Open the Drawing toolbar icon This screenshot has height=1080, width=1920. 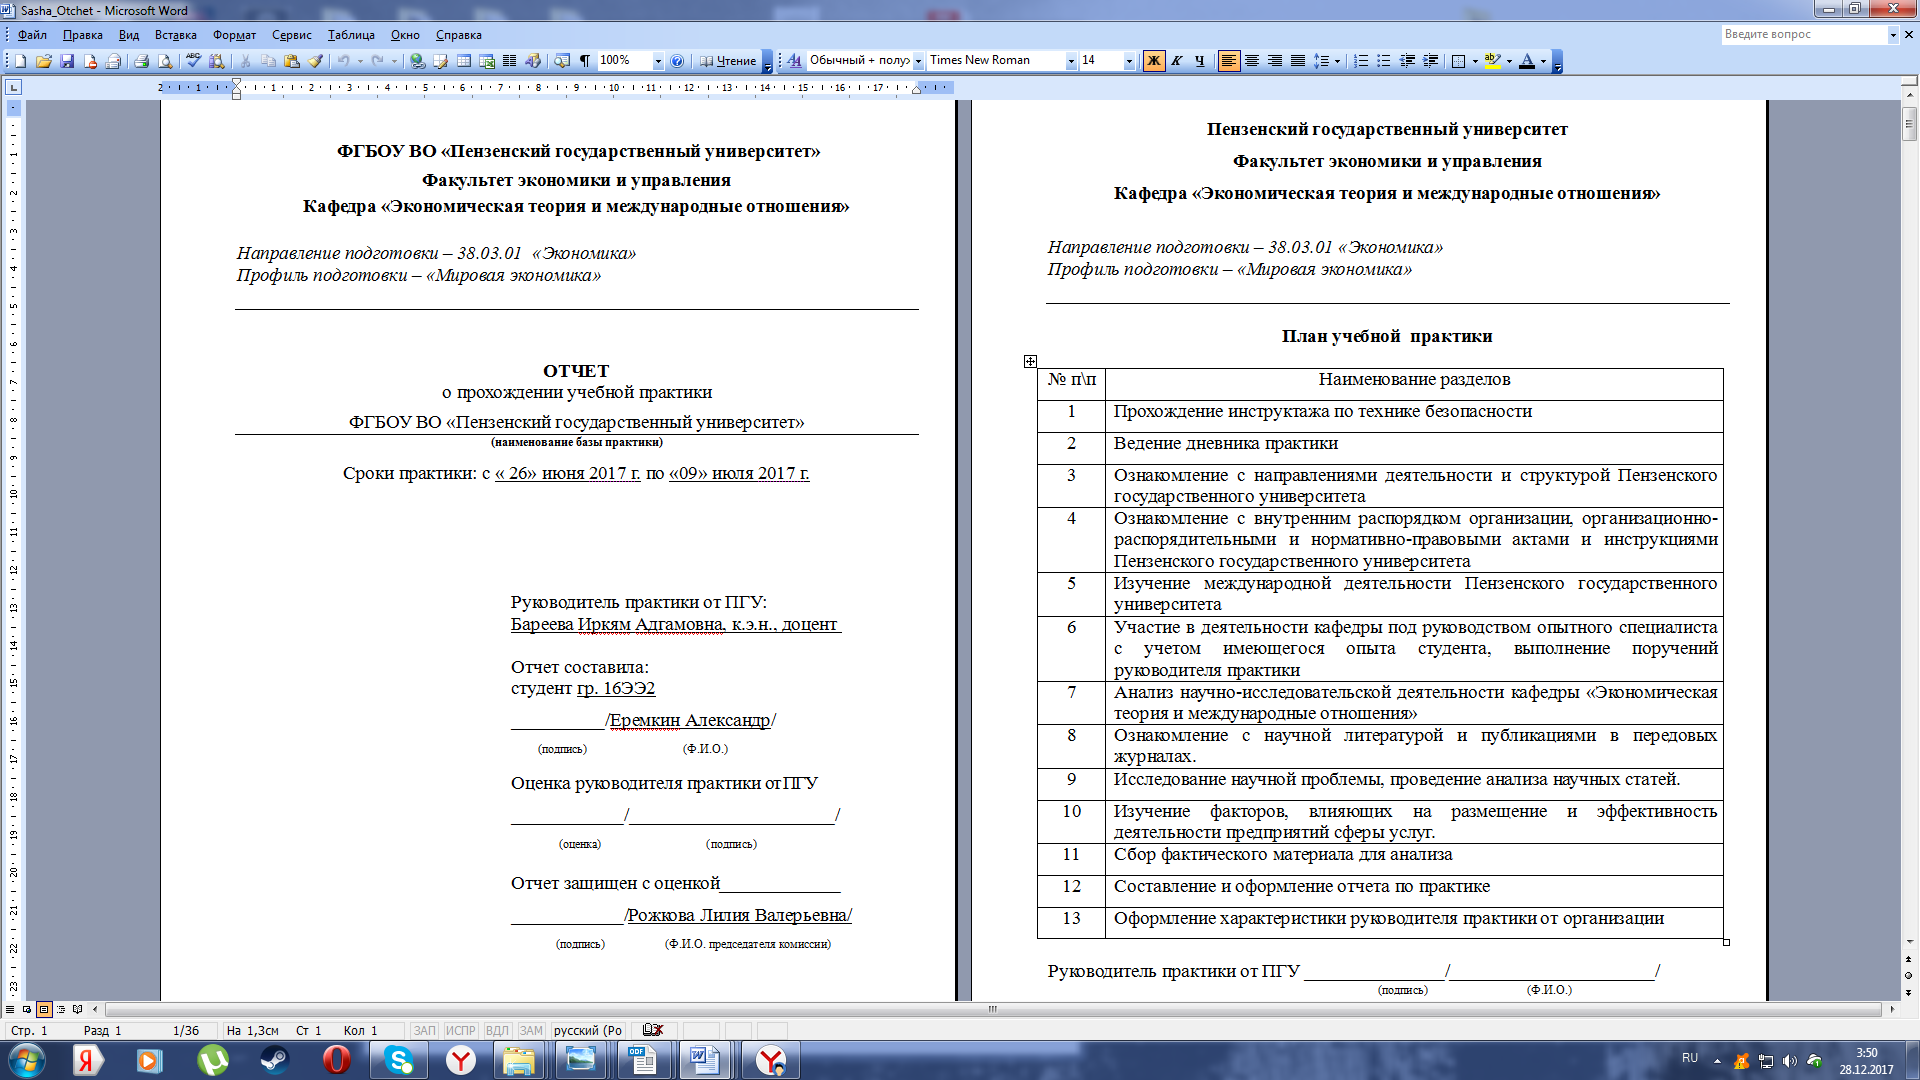click(533, 61)
